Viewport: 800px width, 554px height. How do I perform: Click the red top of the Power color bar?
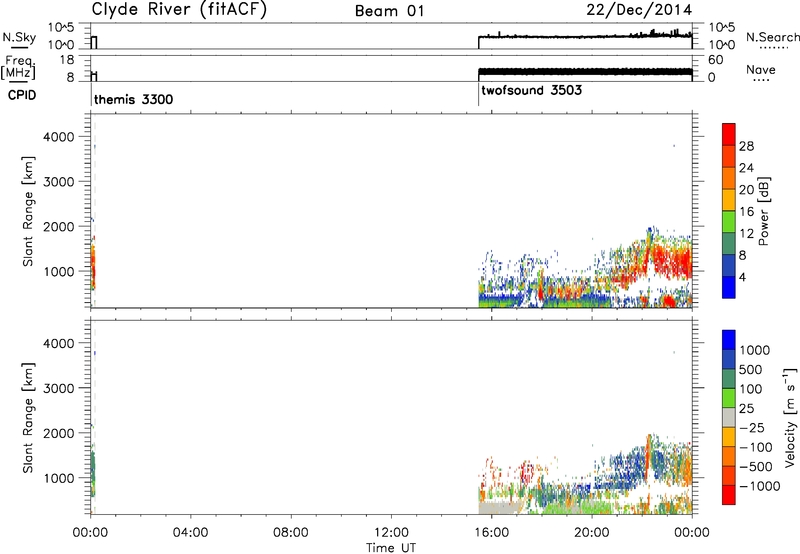click(x=729, y=134)
